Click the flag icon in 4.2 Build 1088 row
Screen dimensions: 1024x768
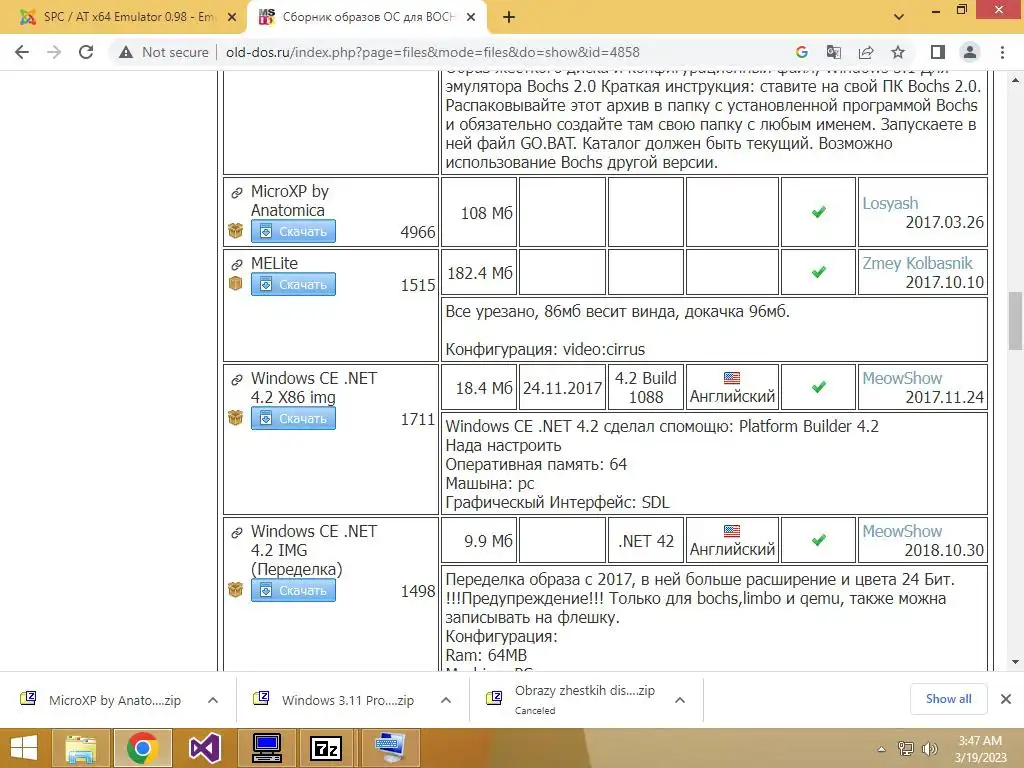pos(732,378)
